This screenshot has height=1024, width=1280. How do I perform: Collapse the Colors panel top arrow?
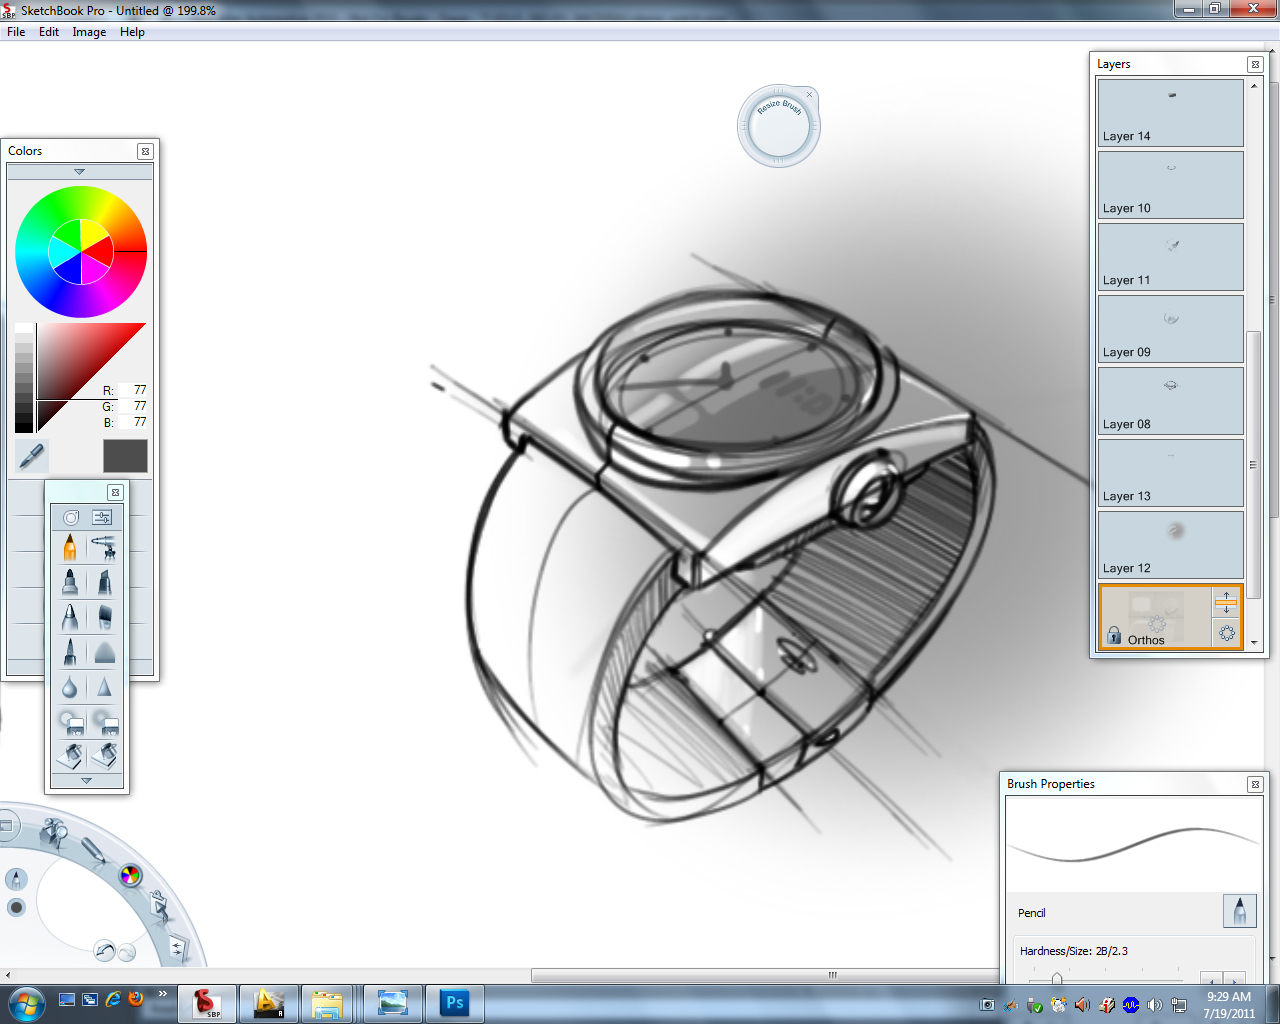point(80,172)
